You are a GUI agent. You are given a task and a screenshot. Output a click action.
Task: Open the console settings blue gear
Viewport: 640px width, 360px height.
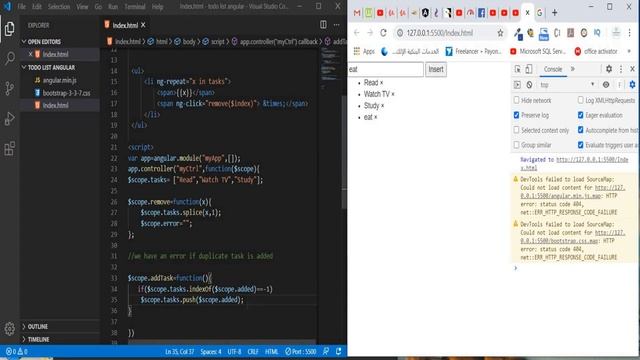pyautogui.click(x=632, y=84)
